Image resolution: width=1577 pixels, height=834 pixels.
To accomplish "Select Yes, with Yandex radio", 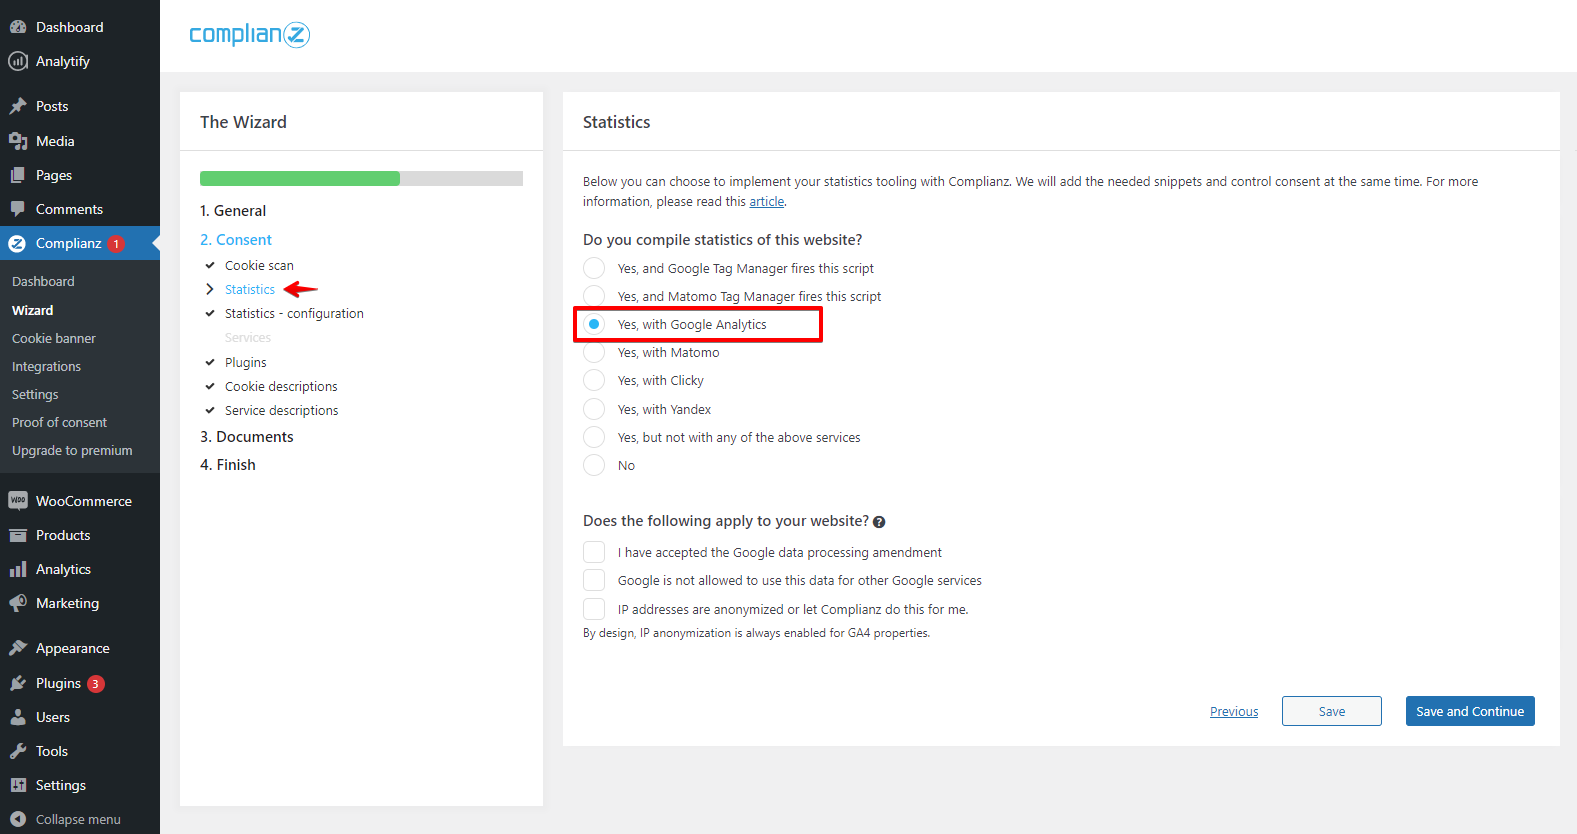I will pyautogui.click(x=594, y=409).
